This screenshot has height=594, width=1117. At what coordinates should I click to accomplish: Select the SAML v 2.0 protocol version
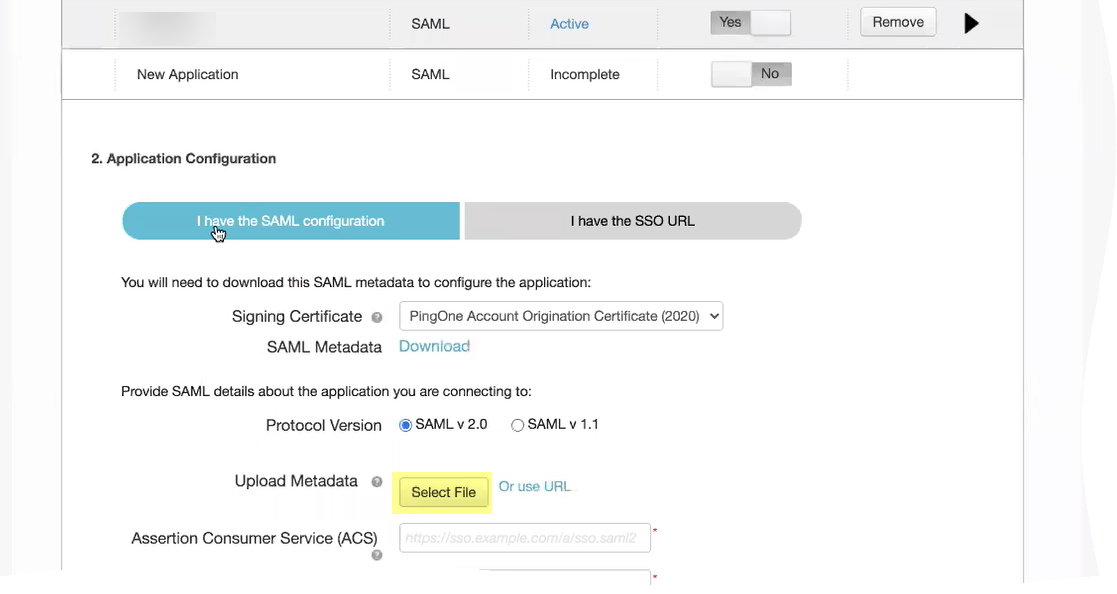(x=406, y=425)
